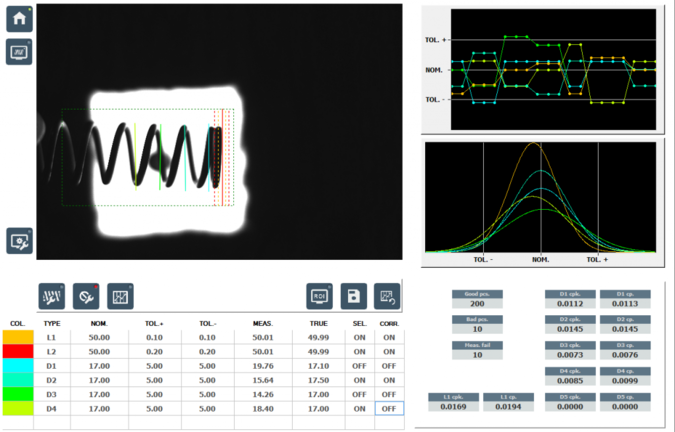
Task: Click the D4 cp. value 0.0099
Action: coord(625,381)
